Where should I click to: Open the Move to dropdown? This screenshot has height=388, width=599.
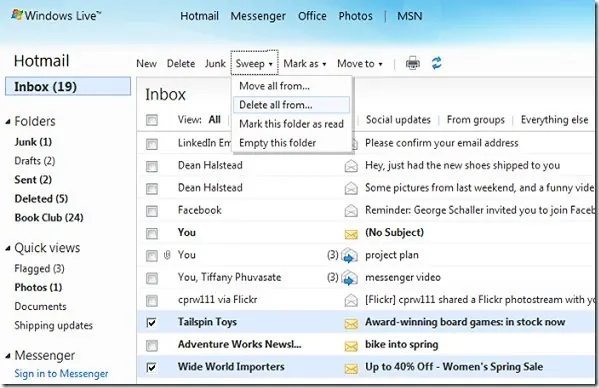(x=359, y=63)
